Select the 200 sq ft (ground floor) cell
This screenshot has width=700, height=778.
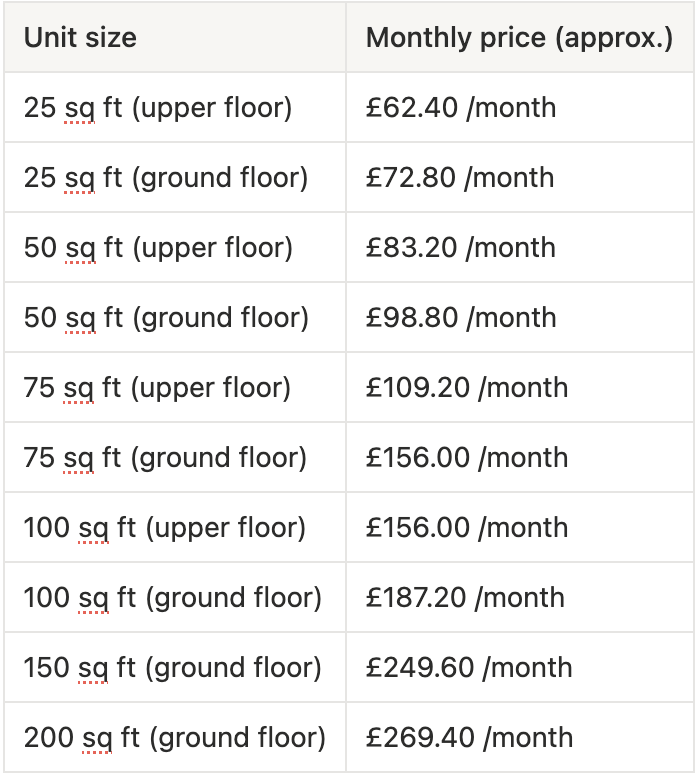tap(175, 737)
